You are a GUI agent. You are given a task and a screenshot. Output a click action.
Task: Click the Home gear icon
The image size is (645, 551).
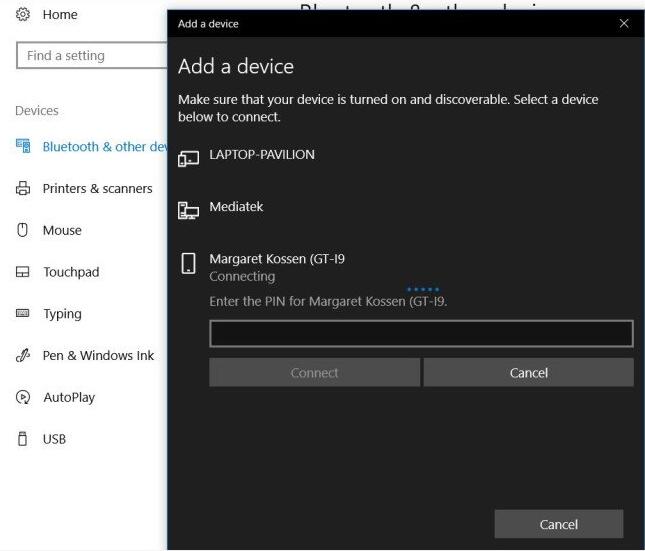(x=23, y=15)
